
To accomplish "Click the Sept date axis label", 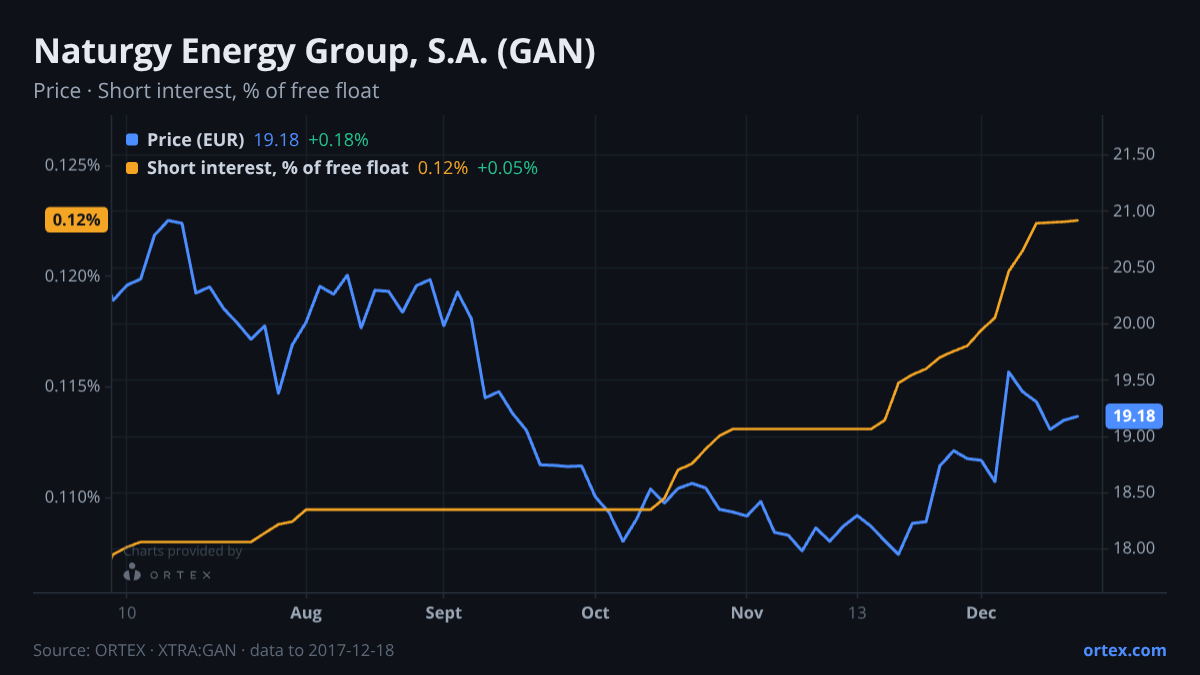I will (443, 612).
